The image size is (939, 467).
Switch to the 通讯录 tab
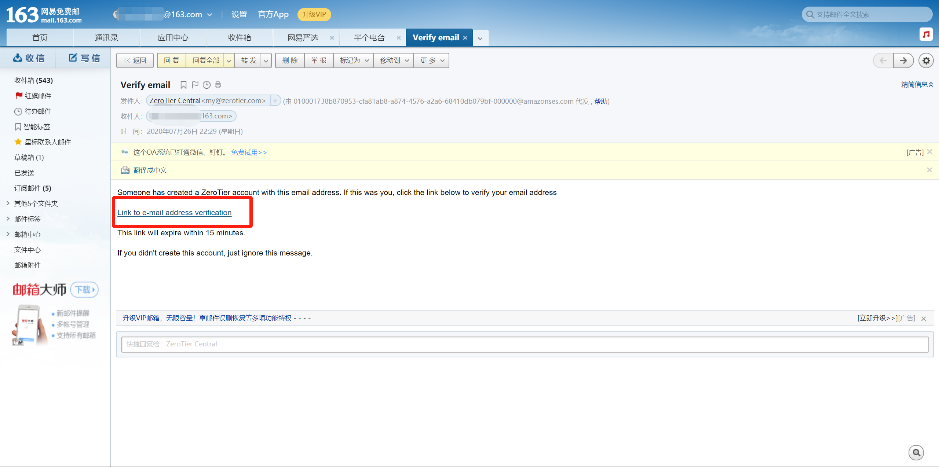tap(107, 37)
